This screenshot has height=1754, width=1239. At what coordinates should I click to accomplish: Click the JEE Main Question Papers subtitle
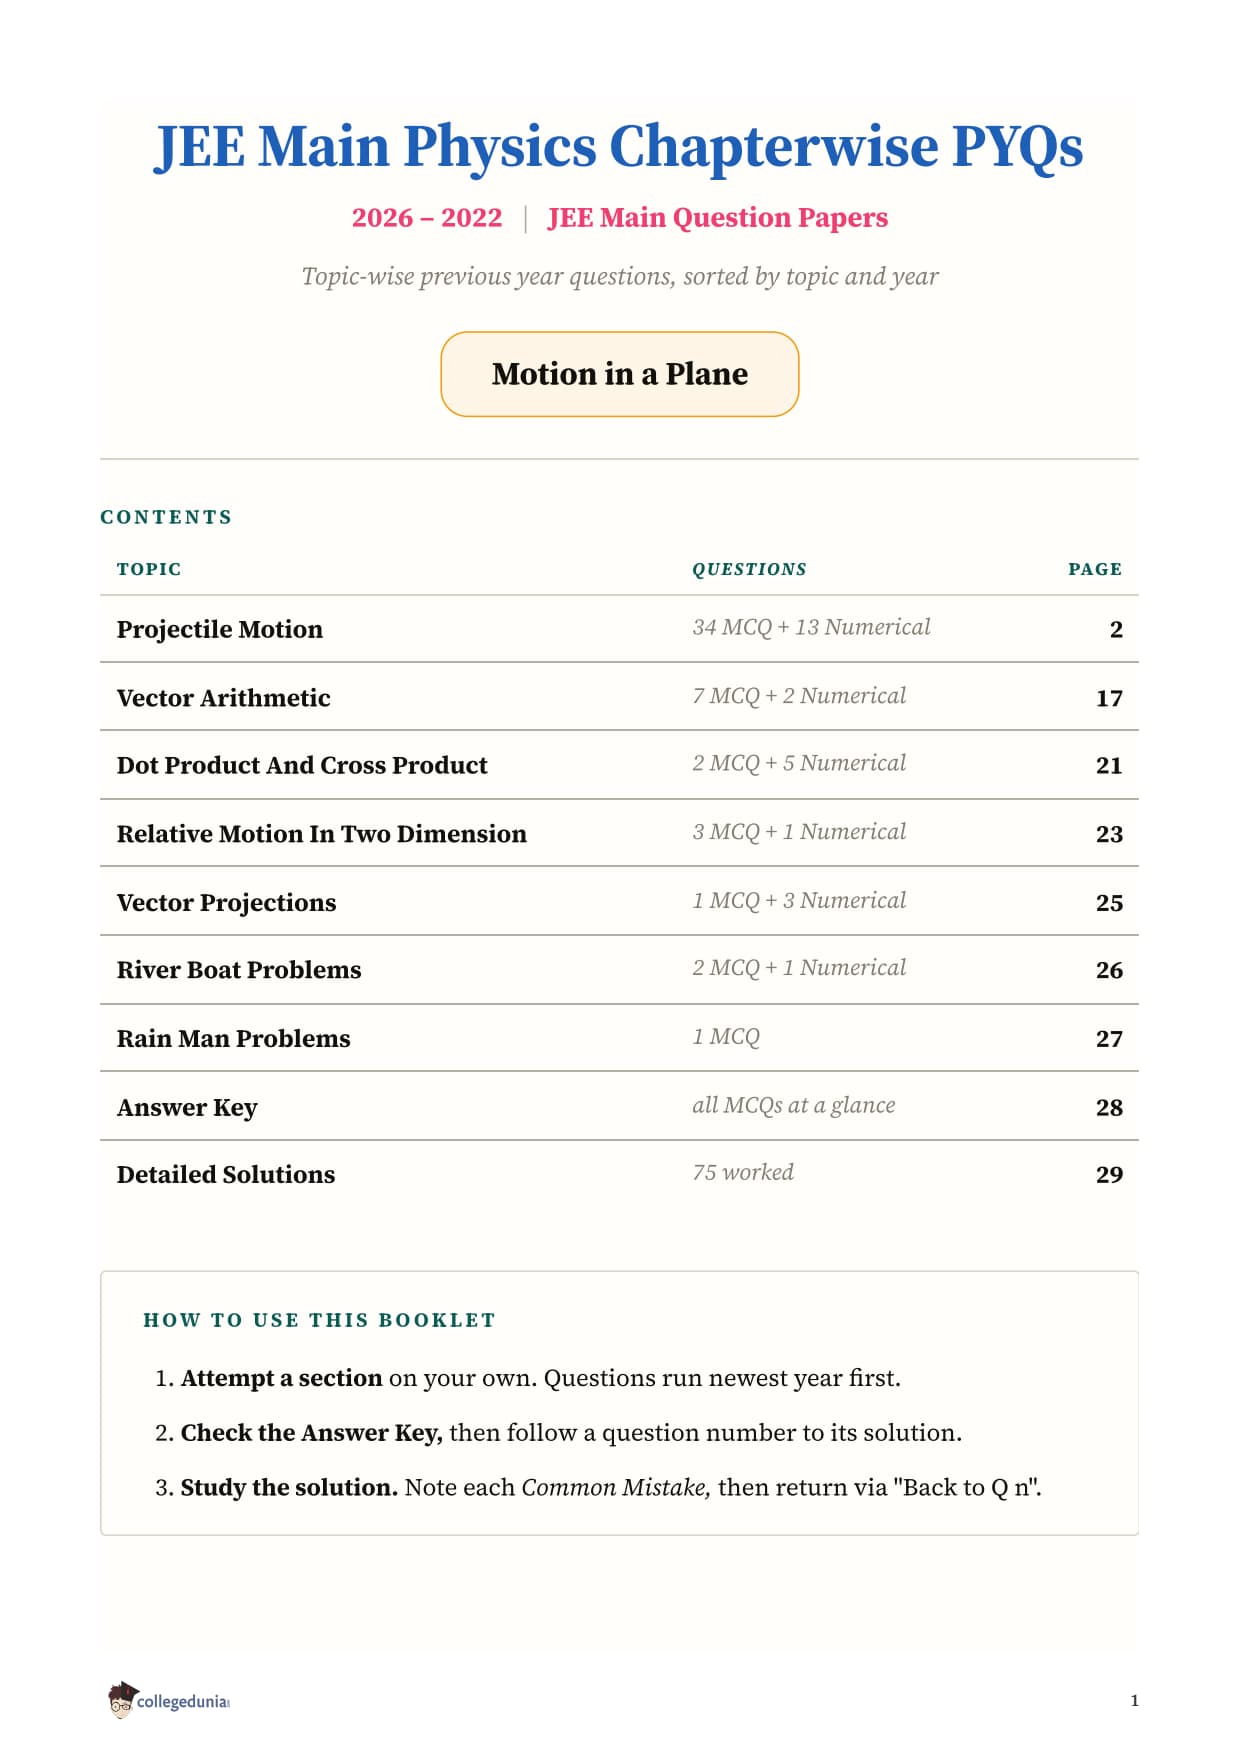[717, 217]
